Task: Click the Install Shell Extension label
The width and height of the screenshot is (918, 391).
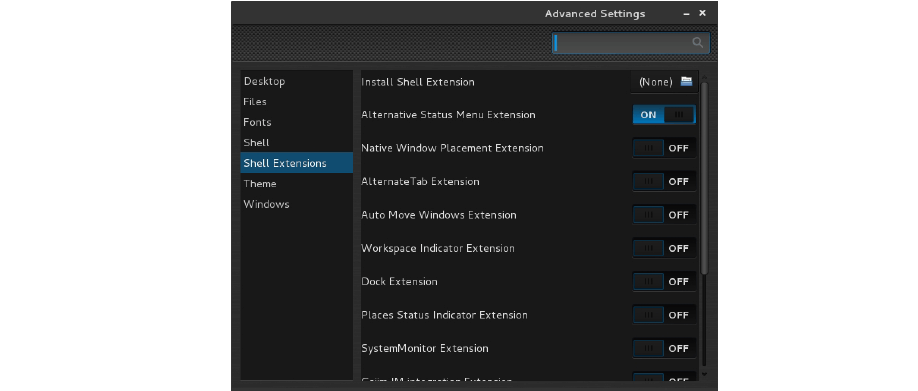Action: [x=418, y=82]
